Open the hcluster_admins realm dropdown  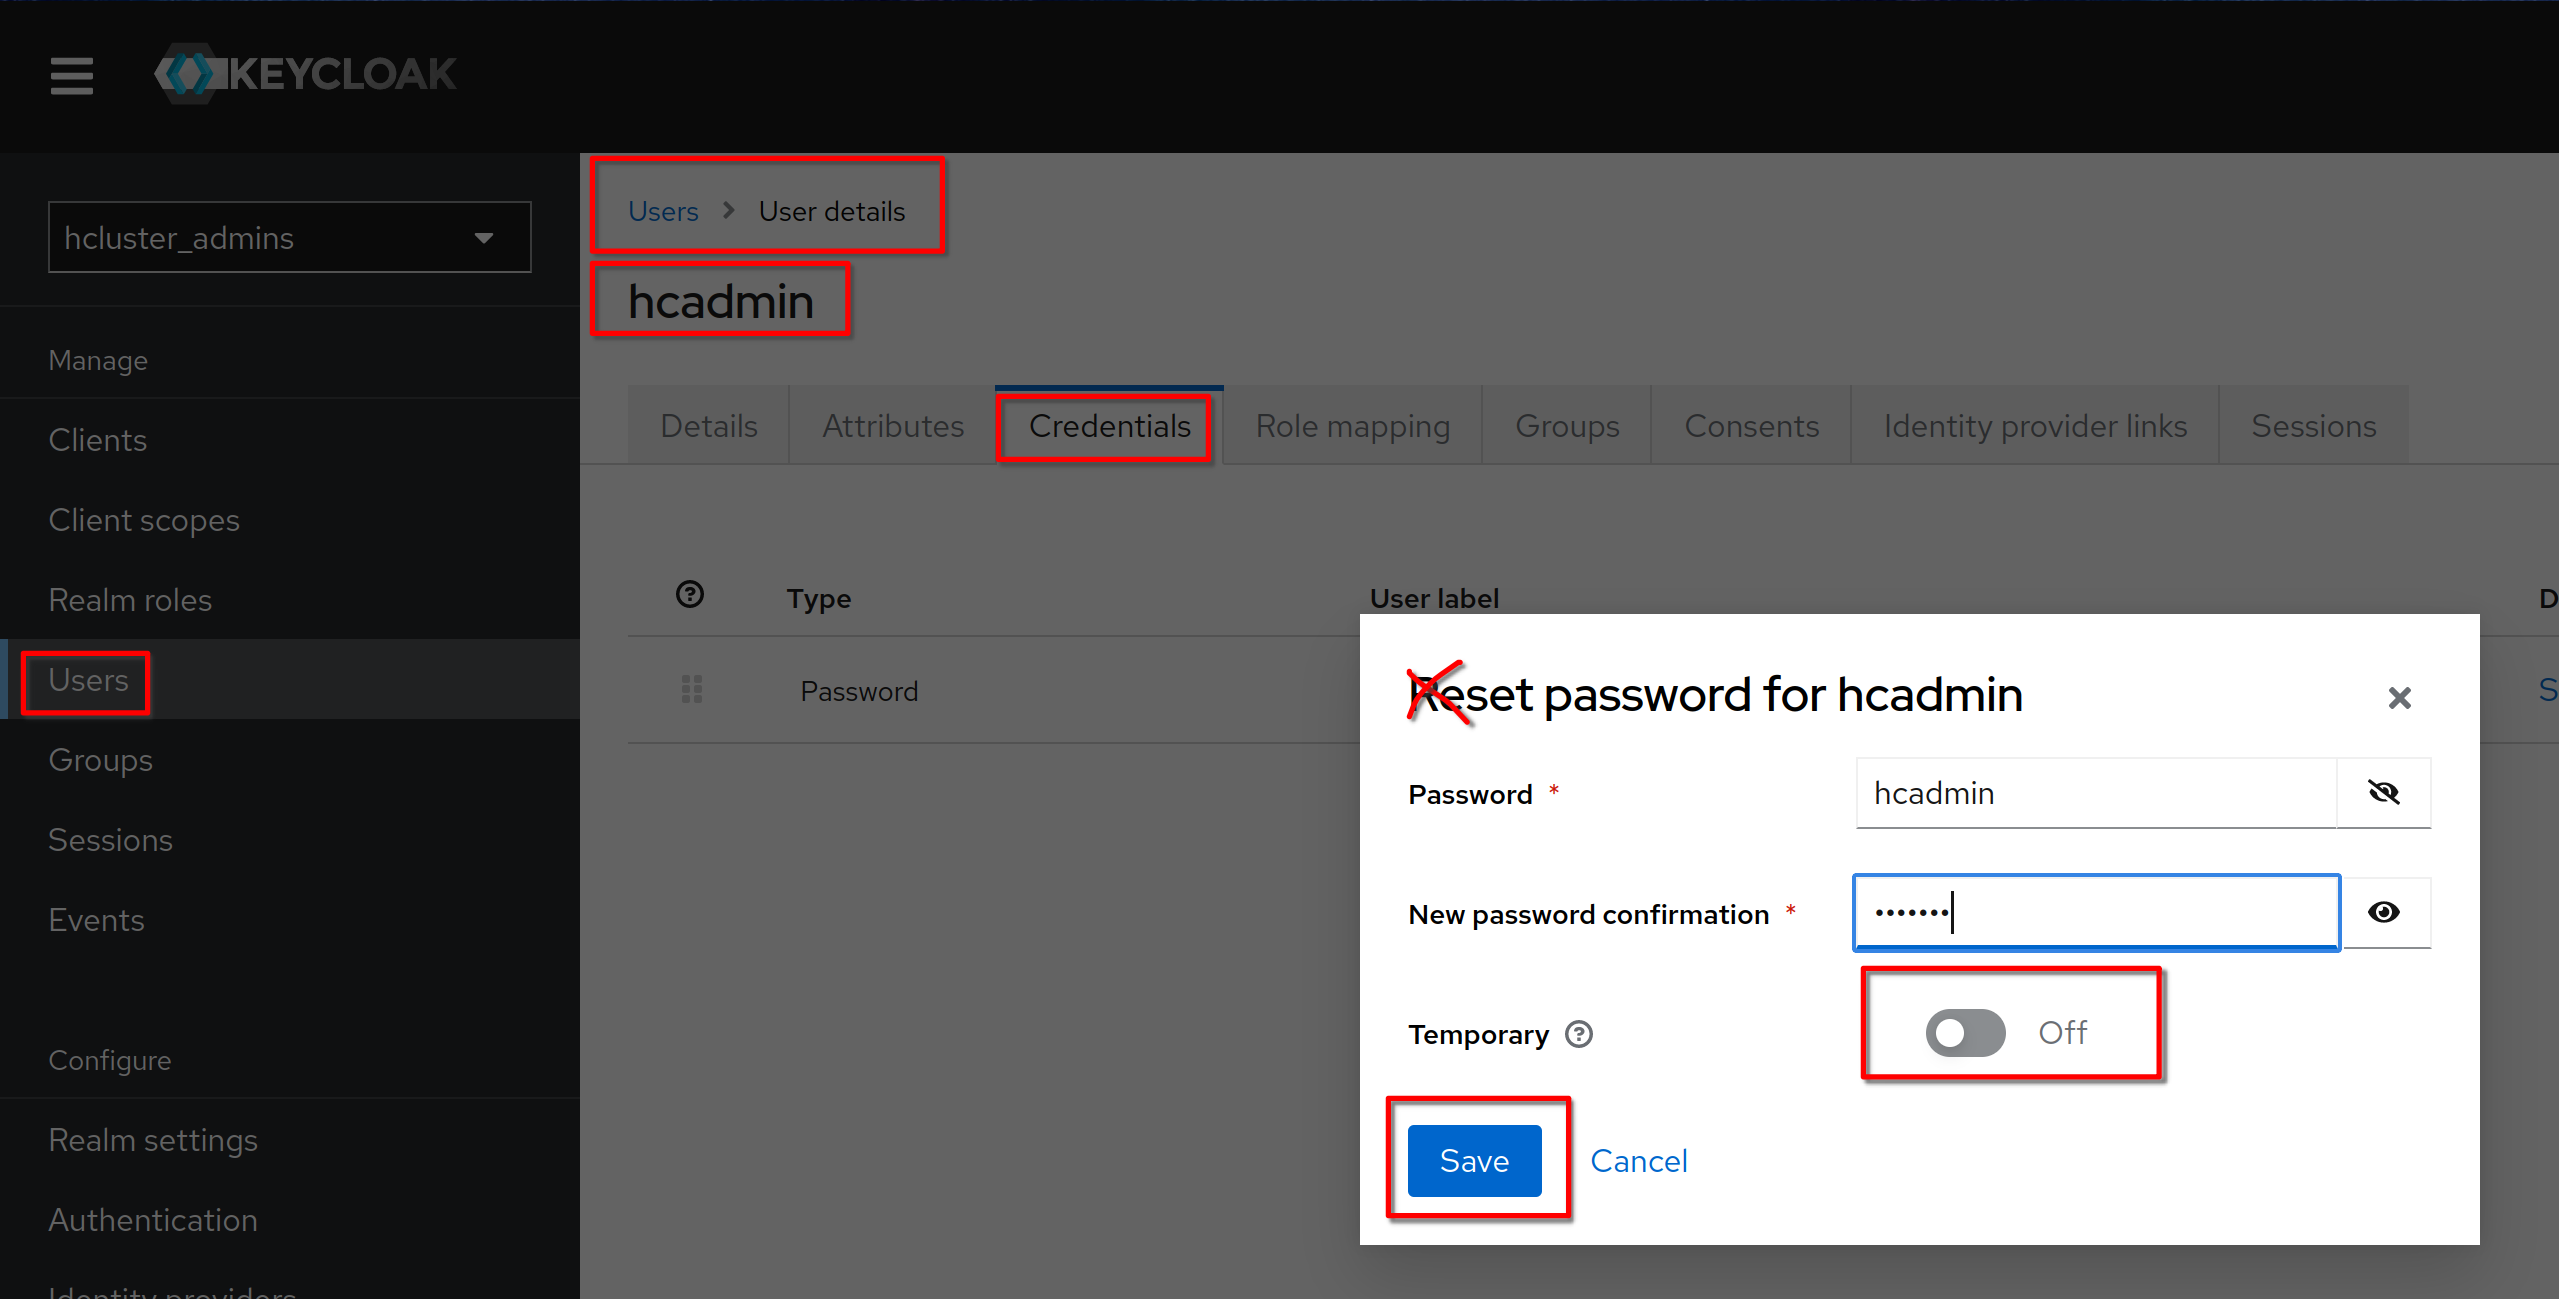(289, 238)
